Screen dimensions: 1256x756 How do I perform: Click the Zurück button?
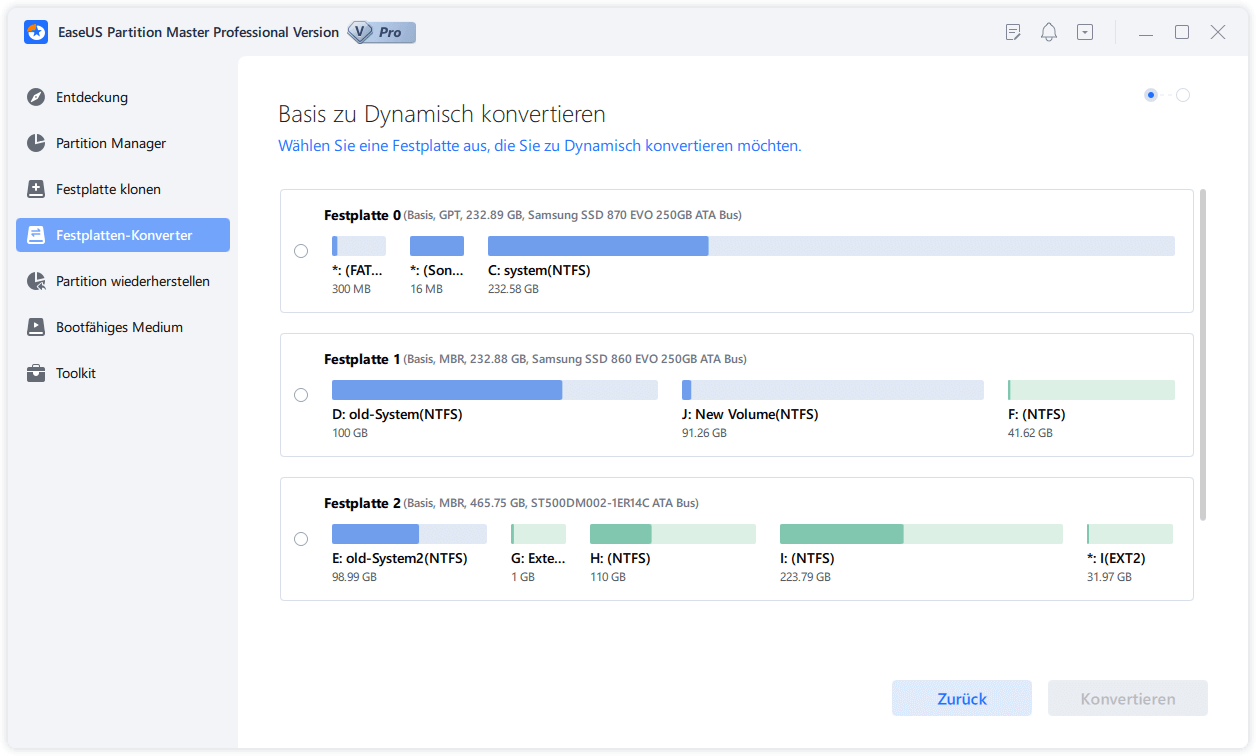click(x=962, y=698)
